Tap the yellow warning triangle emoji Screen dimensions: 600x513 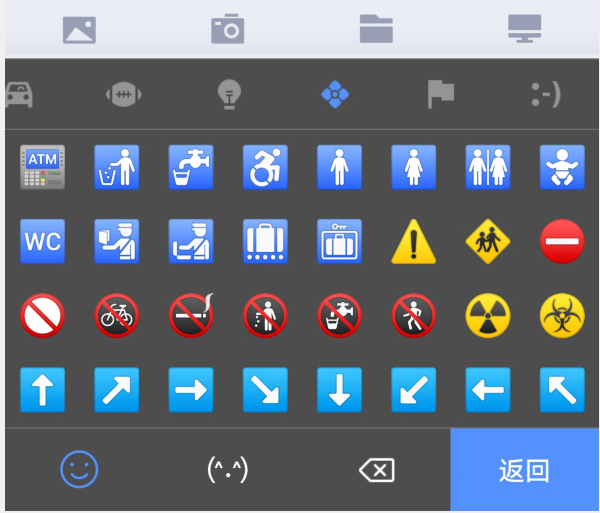pyautogui.click(x=413, y=241)
